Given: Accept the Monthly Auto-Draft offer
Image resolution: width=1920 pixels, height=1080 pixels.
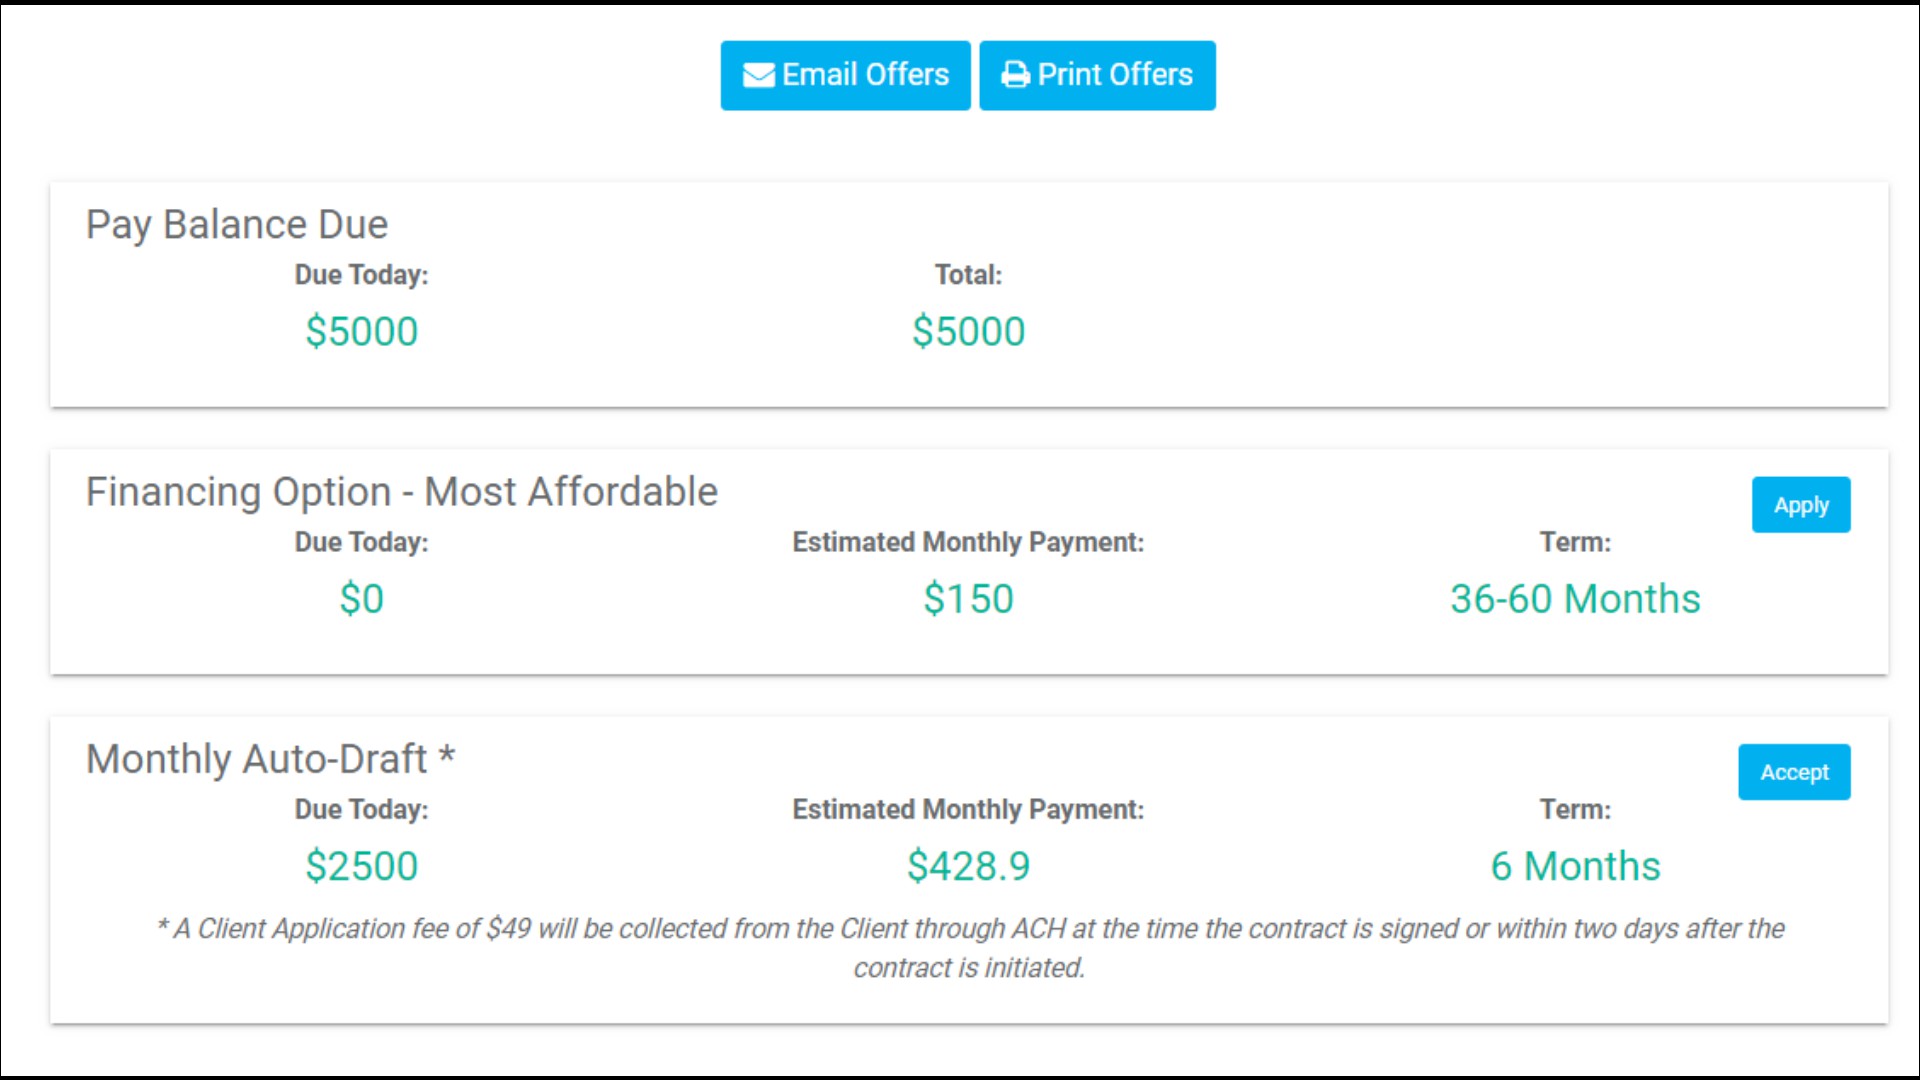Looking at the screenshot, I should tap(1794, 772).
